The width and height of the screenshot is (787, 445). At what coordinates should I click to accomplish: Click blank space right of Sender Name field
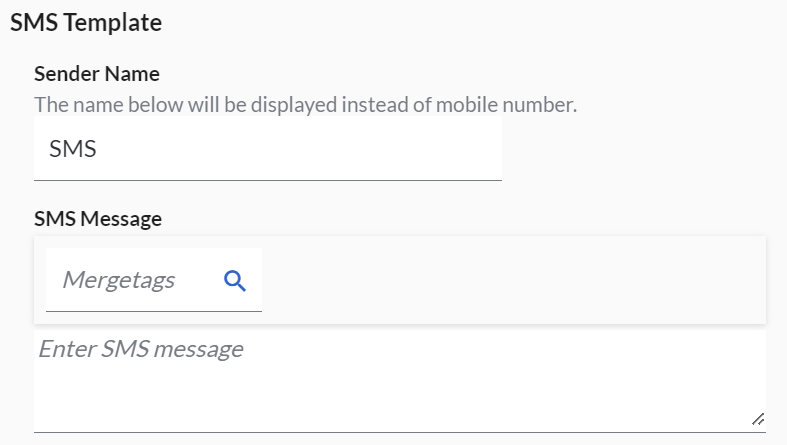[640, 149]
